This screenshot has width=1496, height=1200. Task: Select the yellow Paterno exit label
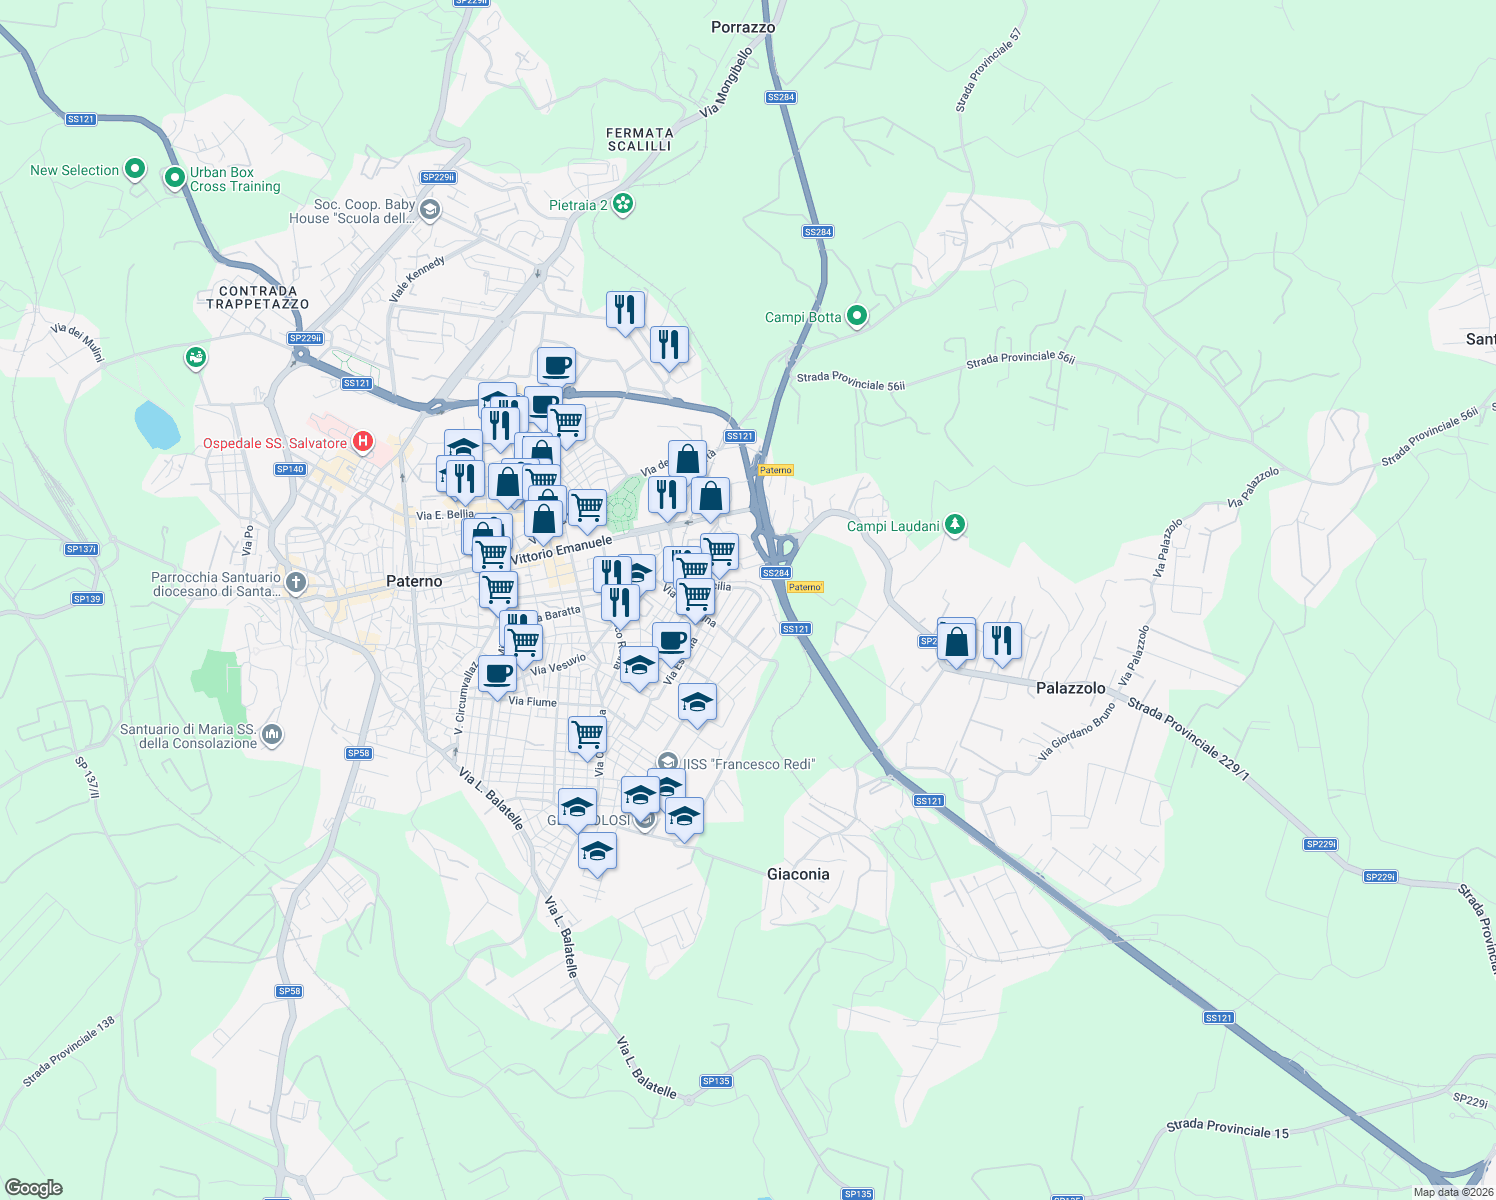tap(777, 470)
